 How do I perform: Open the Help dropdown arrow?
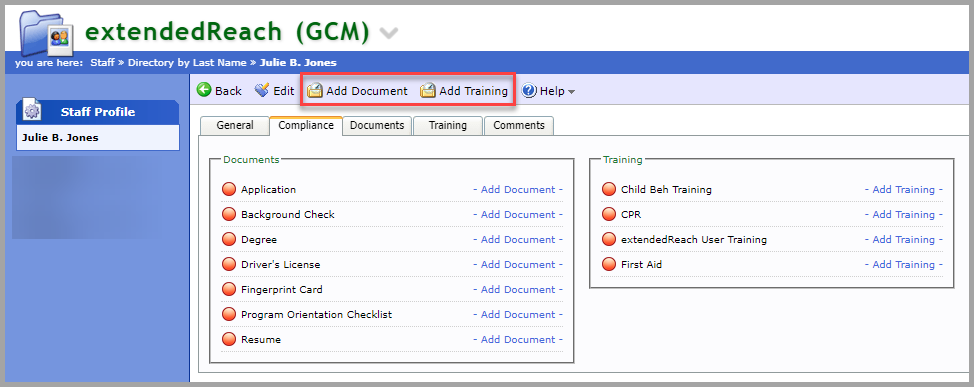point(571,92)
